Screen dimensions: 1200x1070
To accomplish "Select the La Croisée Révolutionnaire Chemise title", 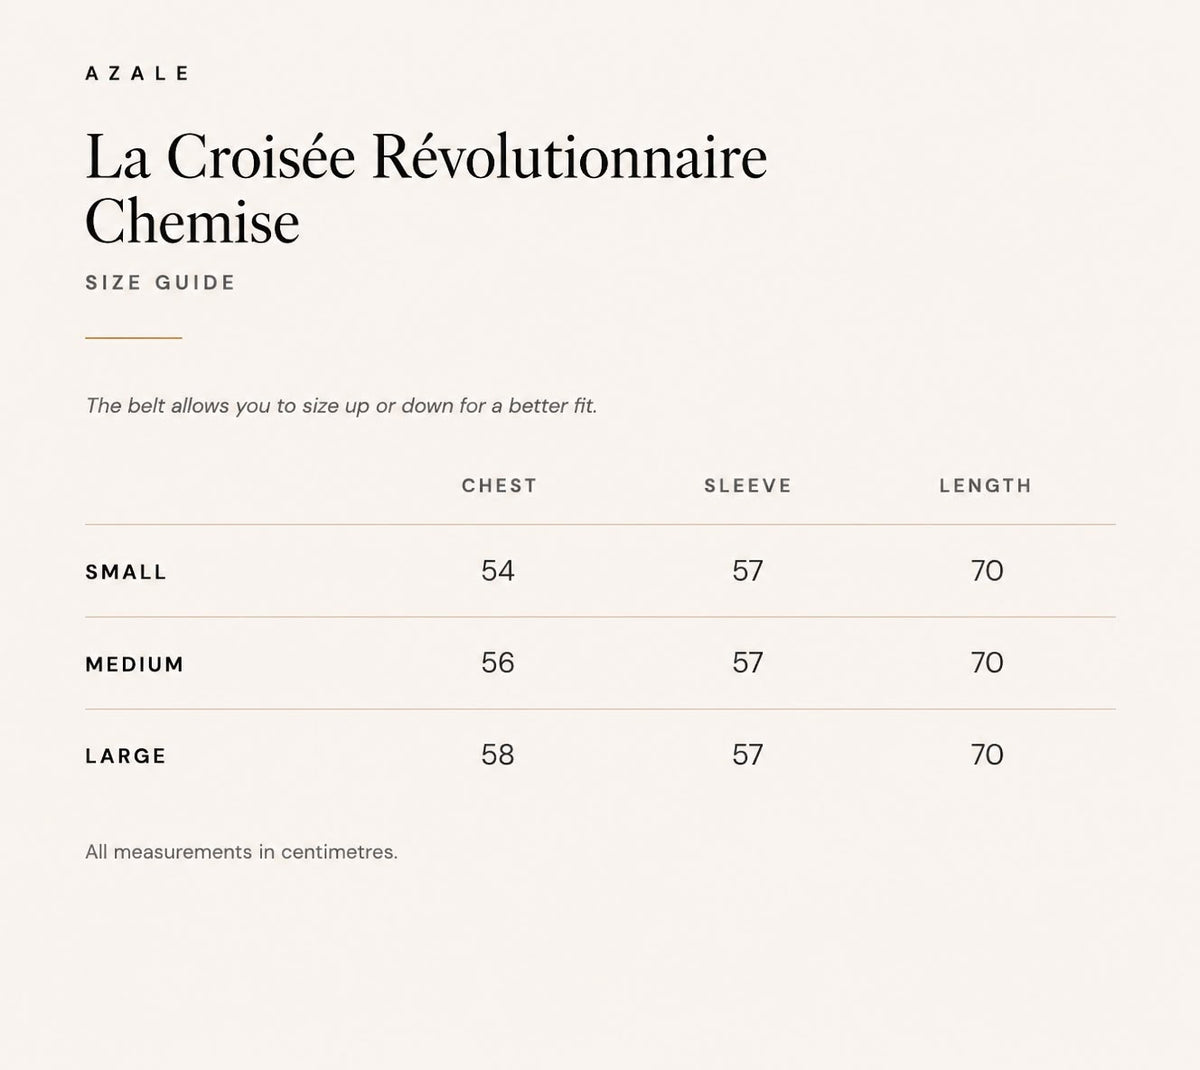I will (x=426, y=188).
